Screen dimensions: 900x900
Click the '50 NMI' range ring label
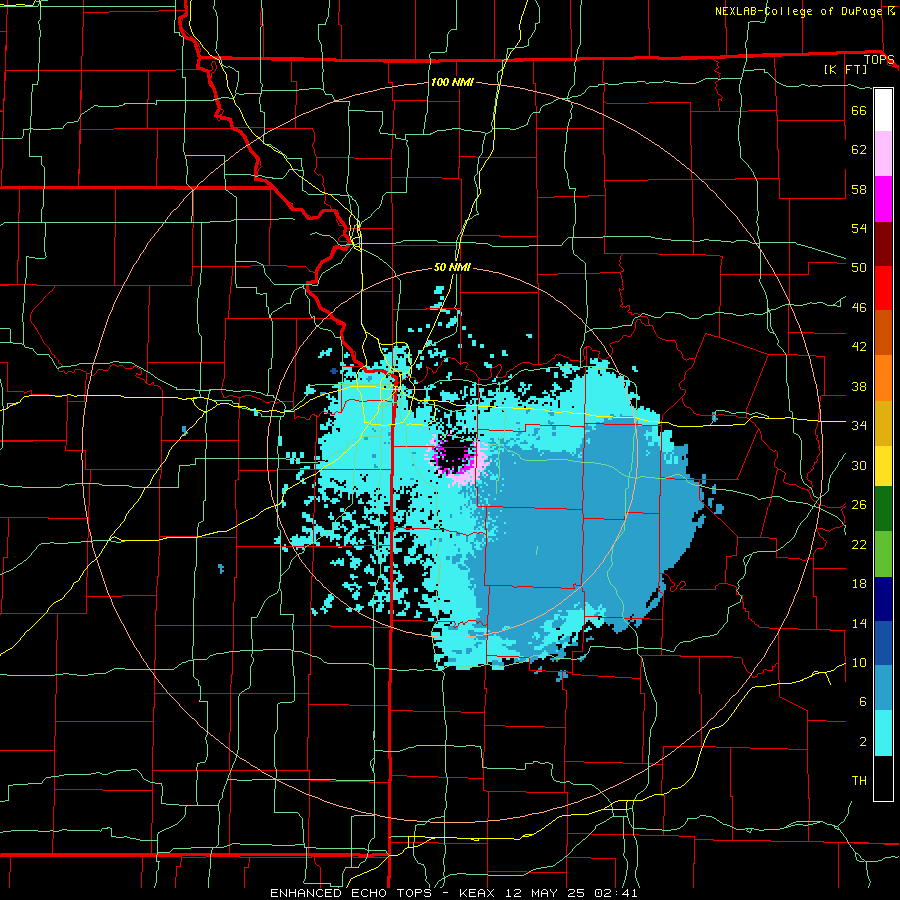point(452,267)
